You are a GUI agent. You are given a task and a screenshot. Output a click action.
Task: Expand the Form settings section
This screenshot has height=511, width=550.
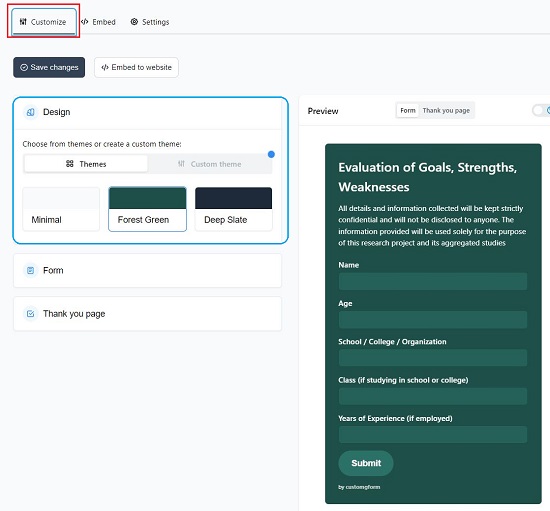pyautogui.click(x=147, y=270)
